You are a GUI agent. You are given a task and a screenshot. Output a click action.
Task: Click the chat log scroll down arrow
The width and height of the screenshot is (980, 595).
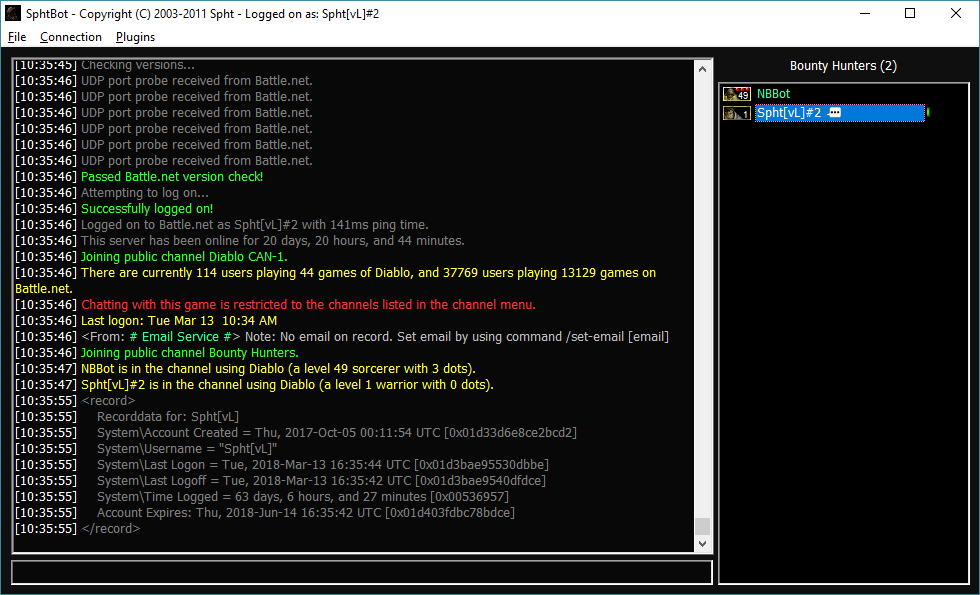[x=702, y=544]
